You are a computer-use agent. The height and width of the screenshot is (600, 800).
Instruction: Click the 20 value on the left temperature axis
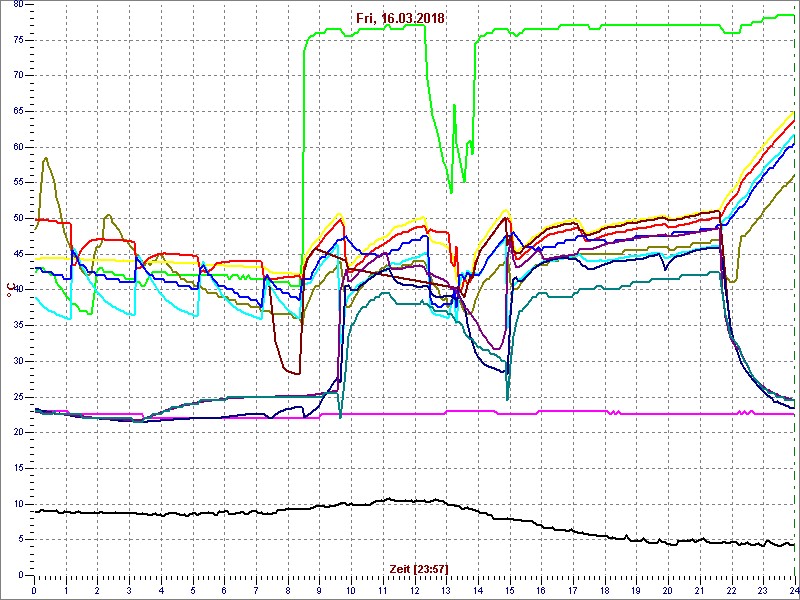[18, 433]
